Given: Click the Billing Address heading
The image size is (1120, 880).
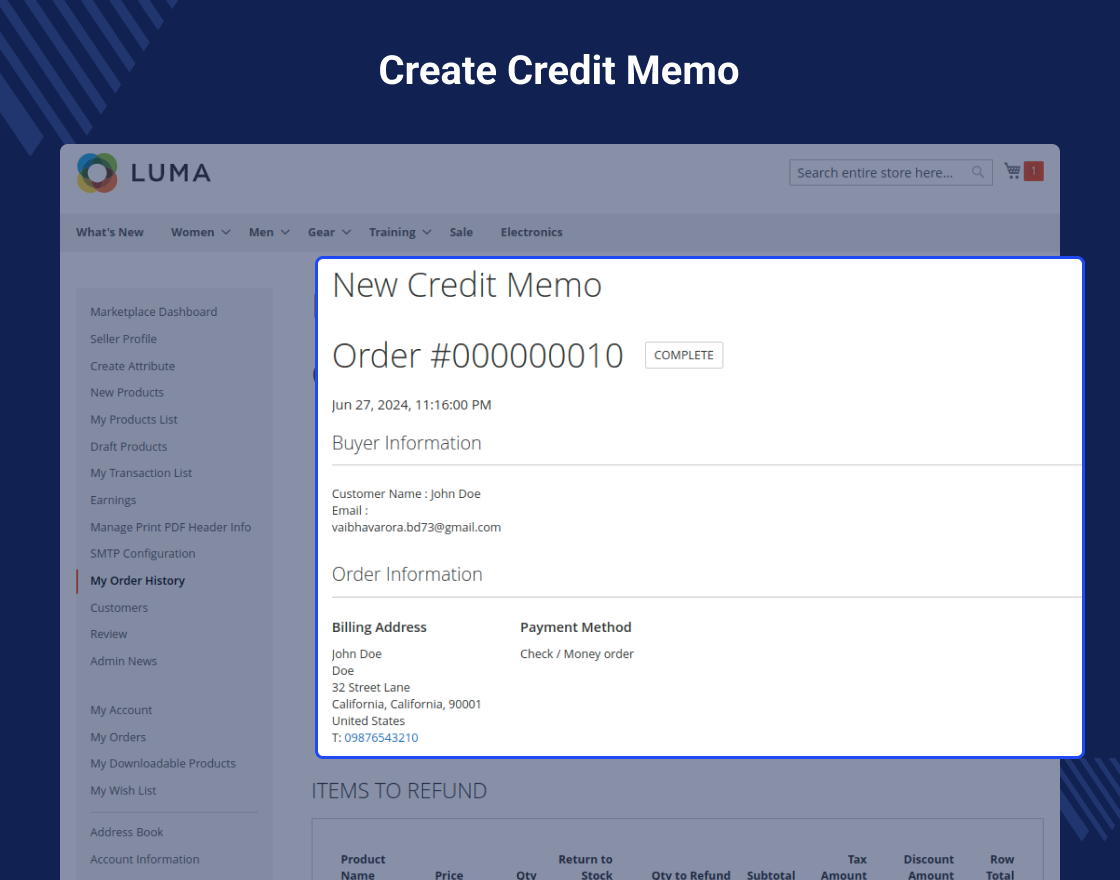Looking at the screenshot, I should click(379, 627).
